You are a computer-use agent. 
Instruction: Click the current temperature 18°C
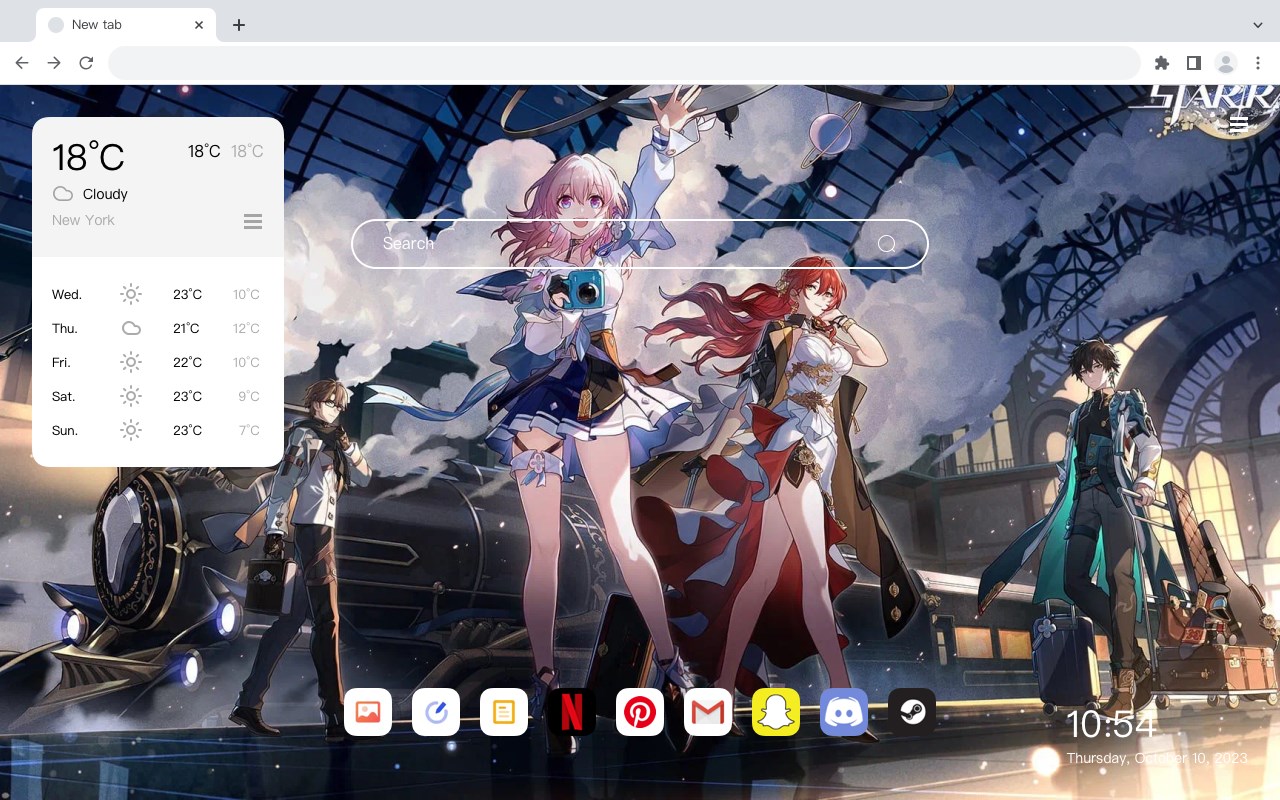point(88,157)
